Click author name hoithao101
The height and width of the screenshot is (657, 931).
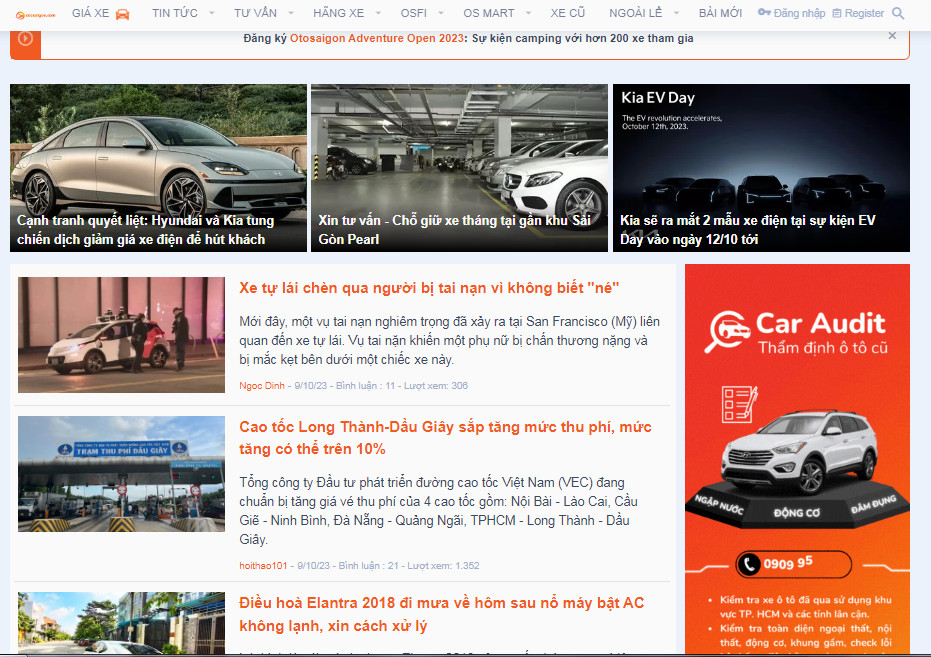pos(263,566)
